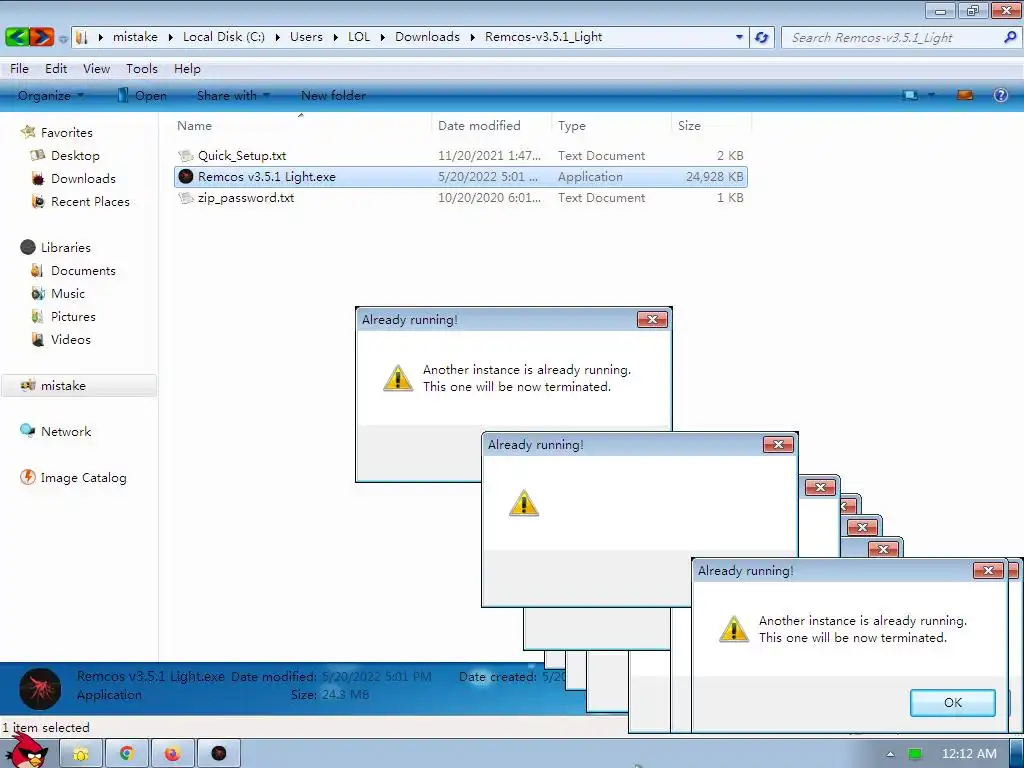Close the middle Already running dialog

pos(778,445)
